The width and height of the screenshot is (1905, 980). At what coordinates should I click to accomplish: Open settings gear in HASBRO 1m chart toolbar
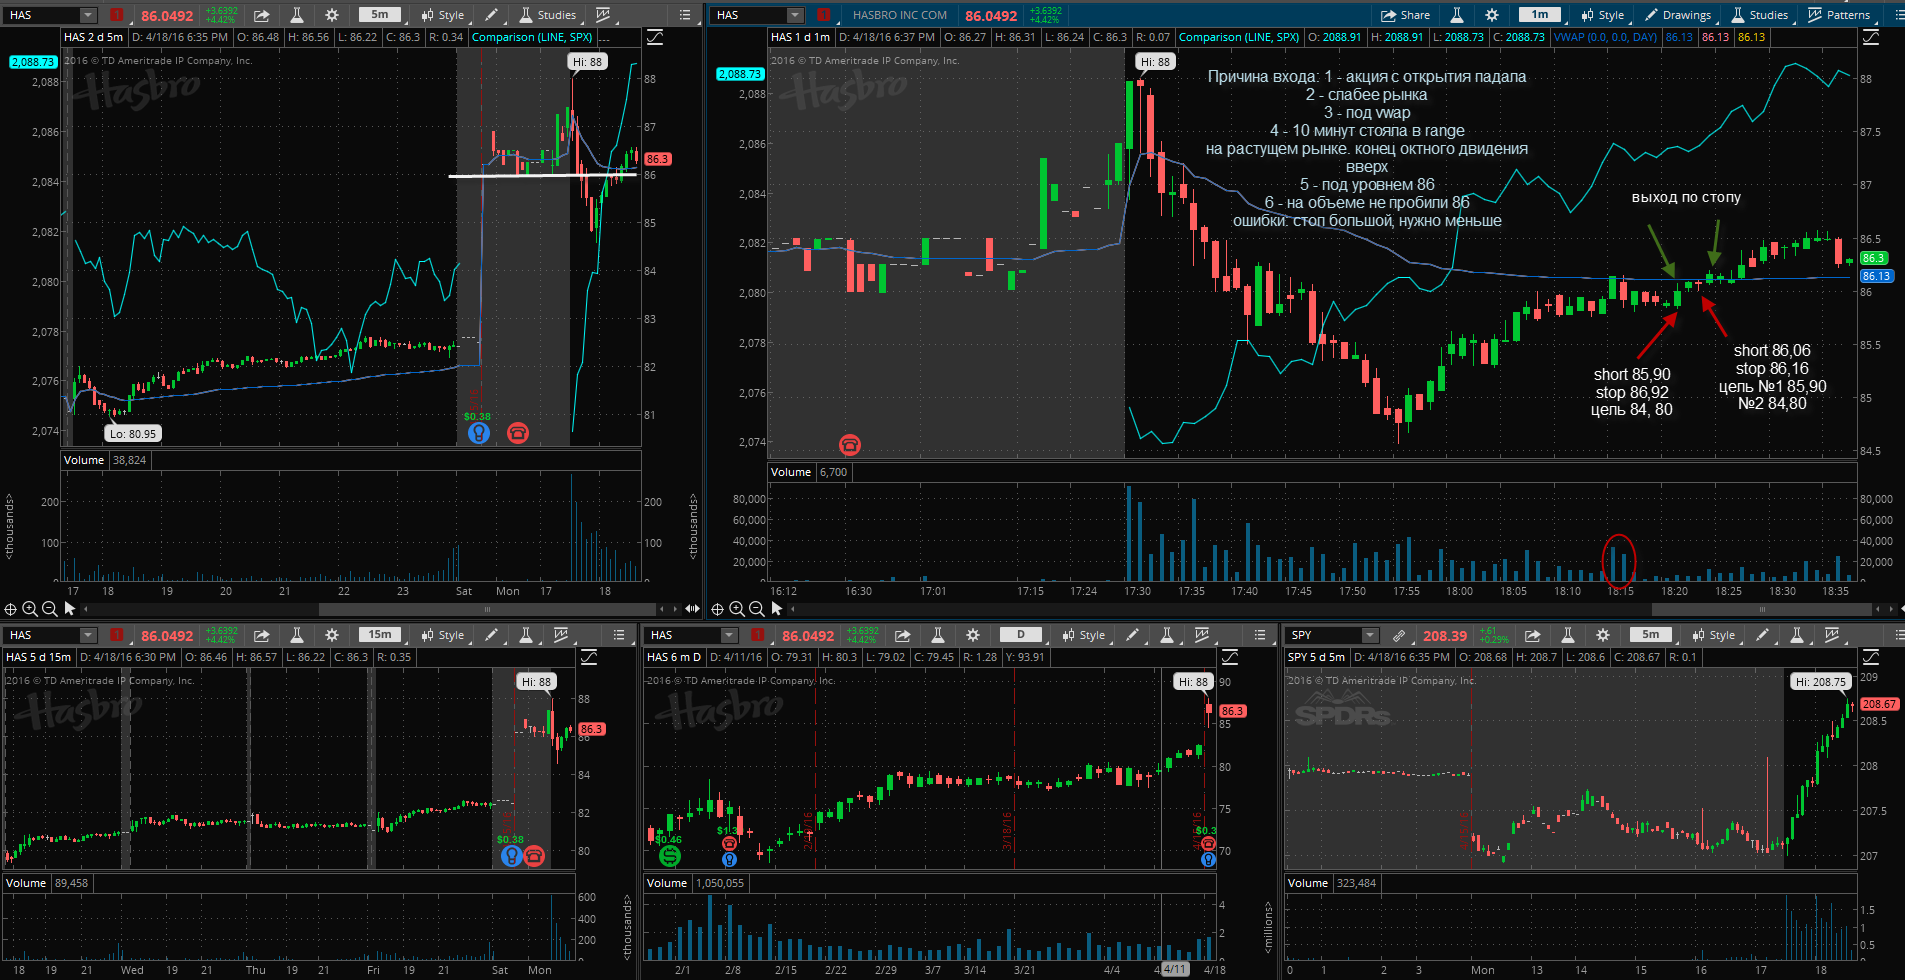[1492, 15]
